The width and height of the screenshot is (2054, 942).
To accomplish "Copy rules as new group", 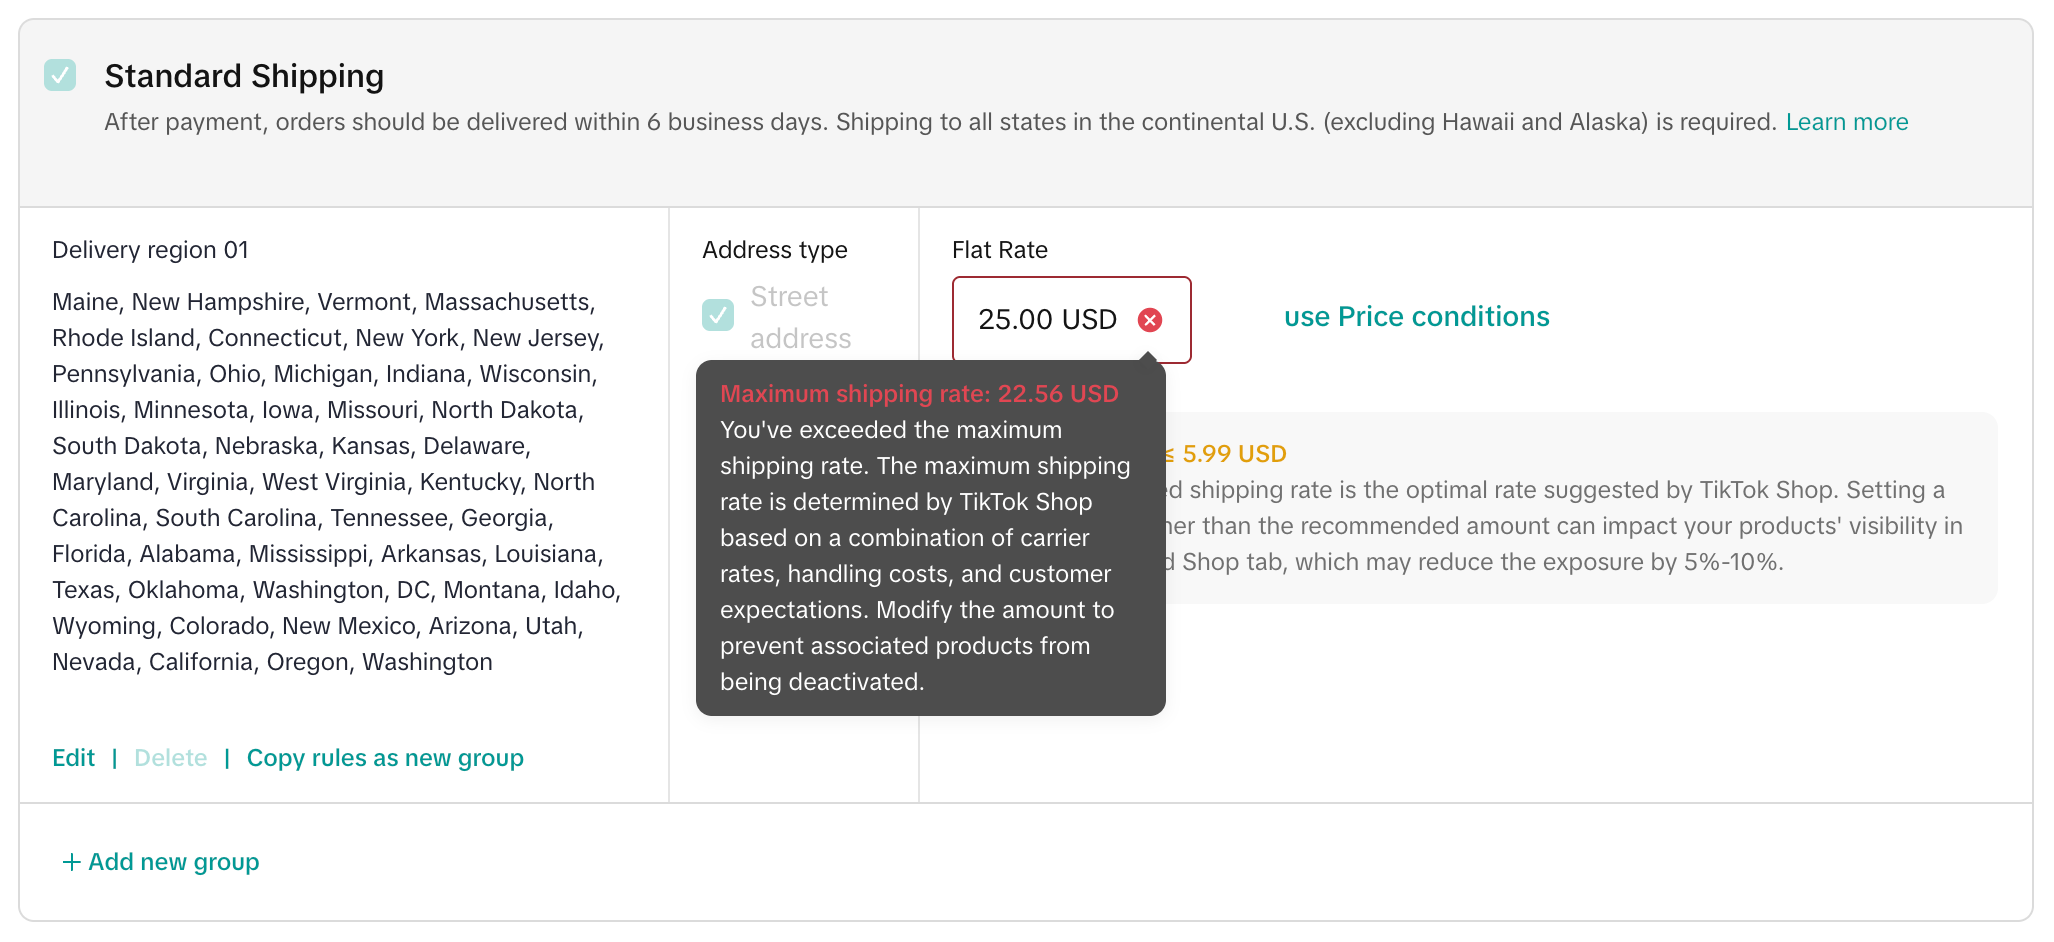I will 385,758.
